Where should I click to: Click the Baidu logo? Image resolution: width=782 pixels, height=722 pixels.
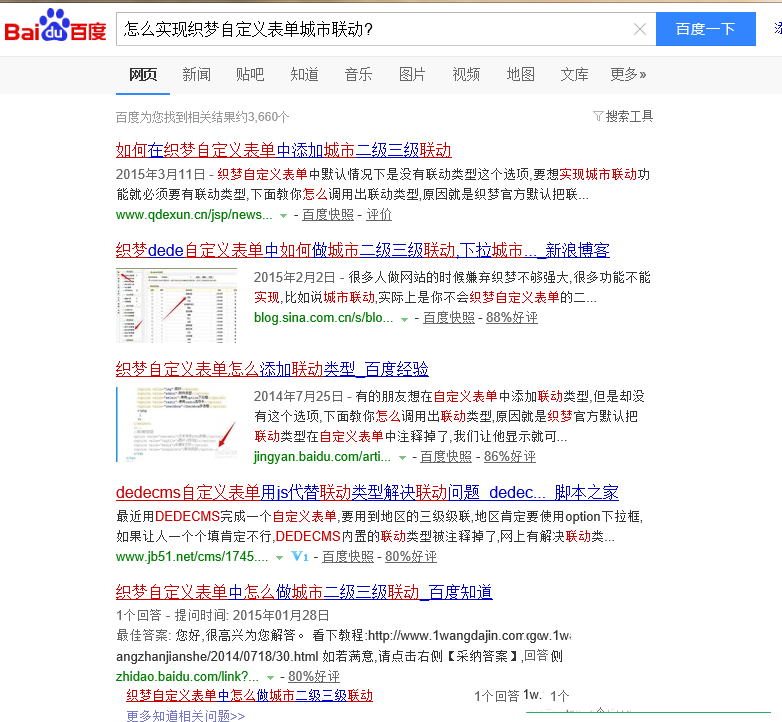tap(55, 26)
